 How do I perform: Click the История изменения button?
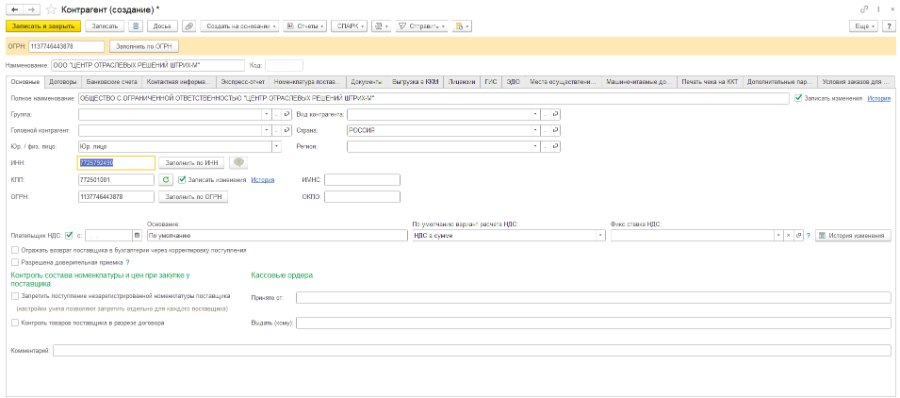tap(853, 235)
